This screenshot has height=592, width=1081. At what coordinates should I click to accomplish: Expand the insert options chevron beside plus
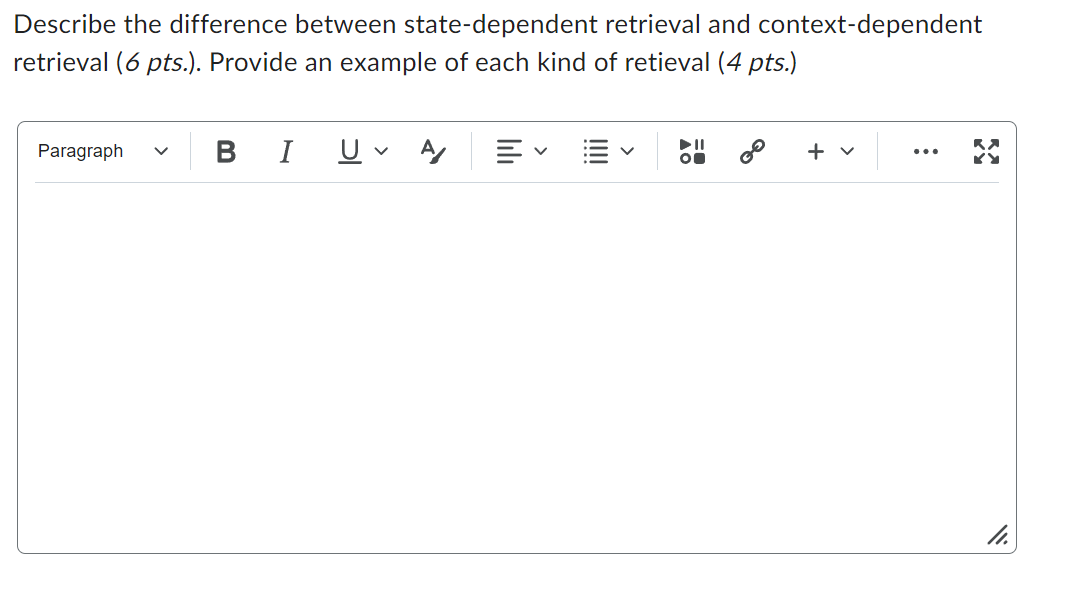click(844, 152)
